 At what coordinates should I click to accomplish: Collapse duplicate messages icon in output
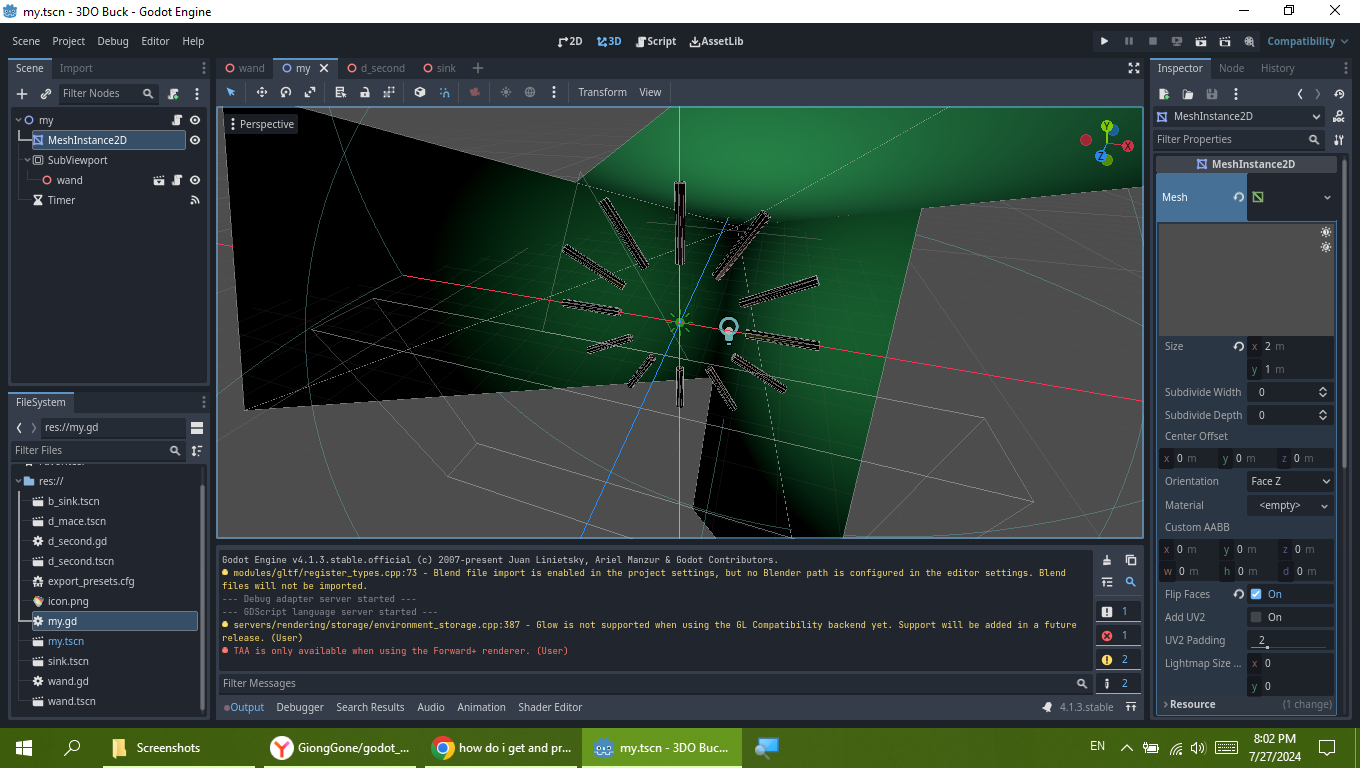[x=1107, y=582]
